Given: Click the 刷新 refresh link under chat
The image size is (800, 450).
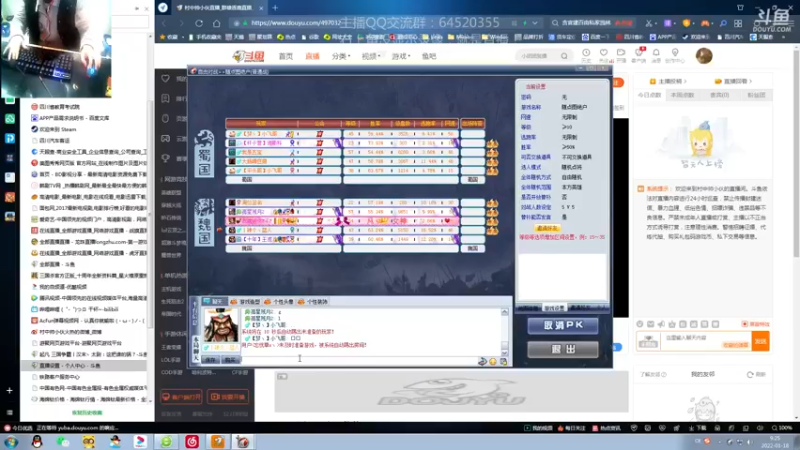Looking at the screenshot, I should pos(758,374).
